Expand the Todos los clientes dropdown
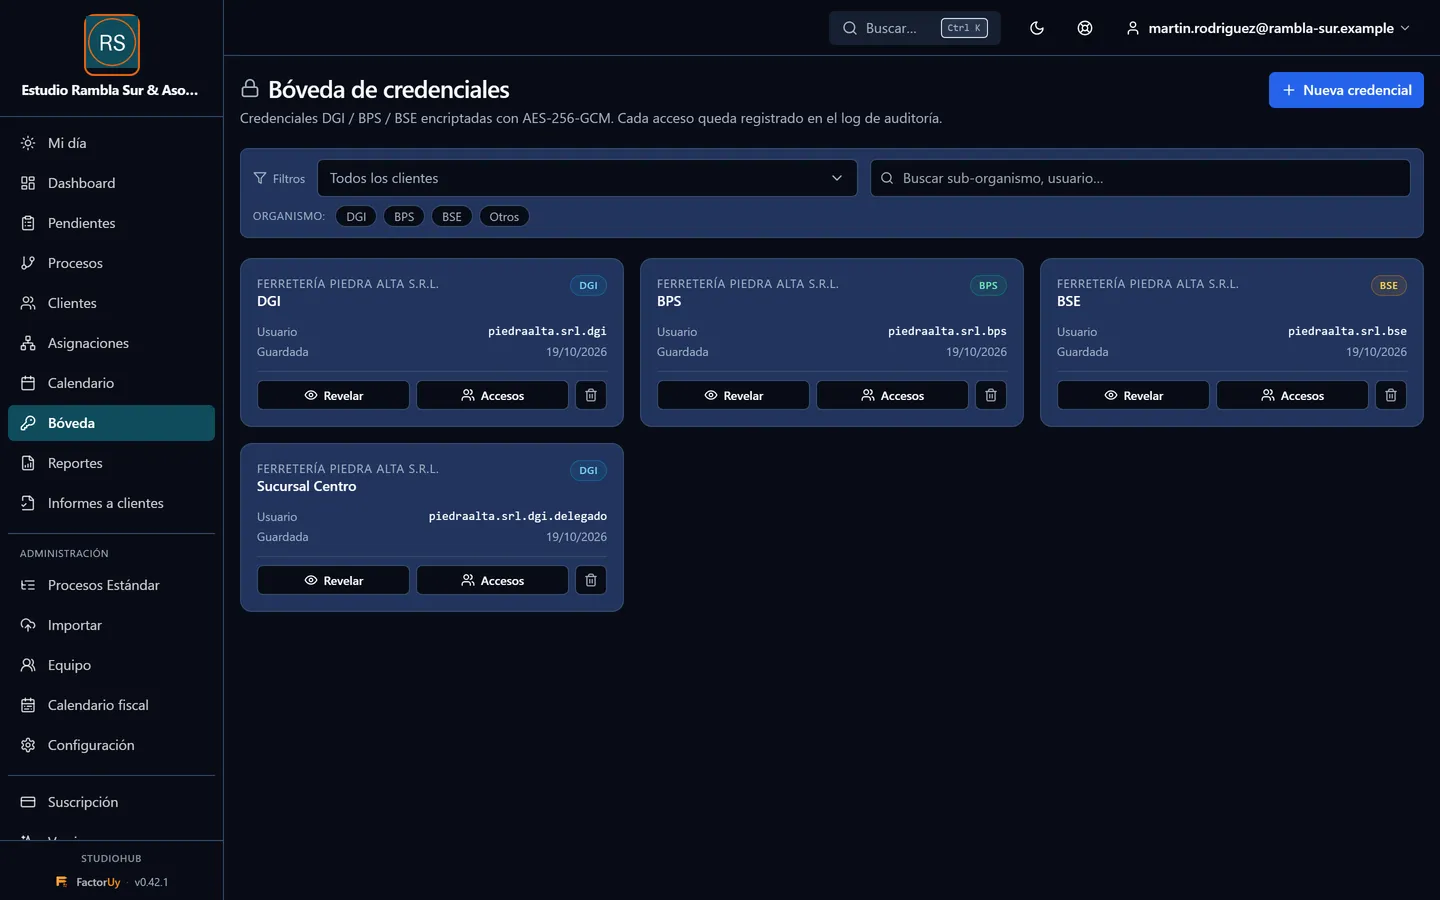 pos(587,178)
